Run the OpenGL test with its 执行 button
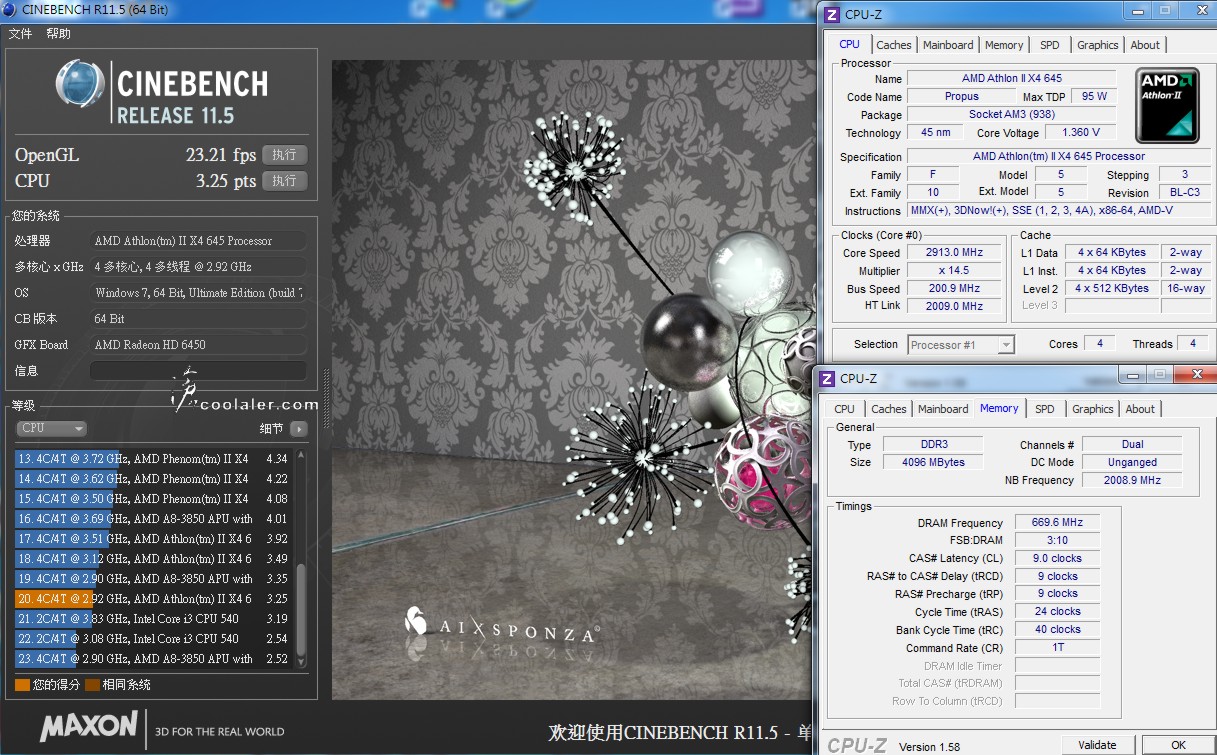1217x755 pixels. tap(284, 155)
